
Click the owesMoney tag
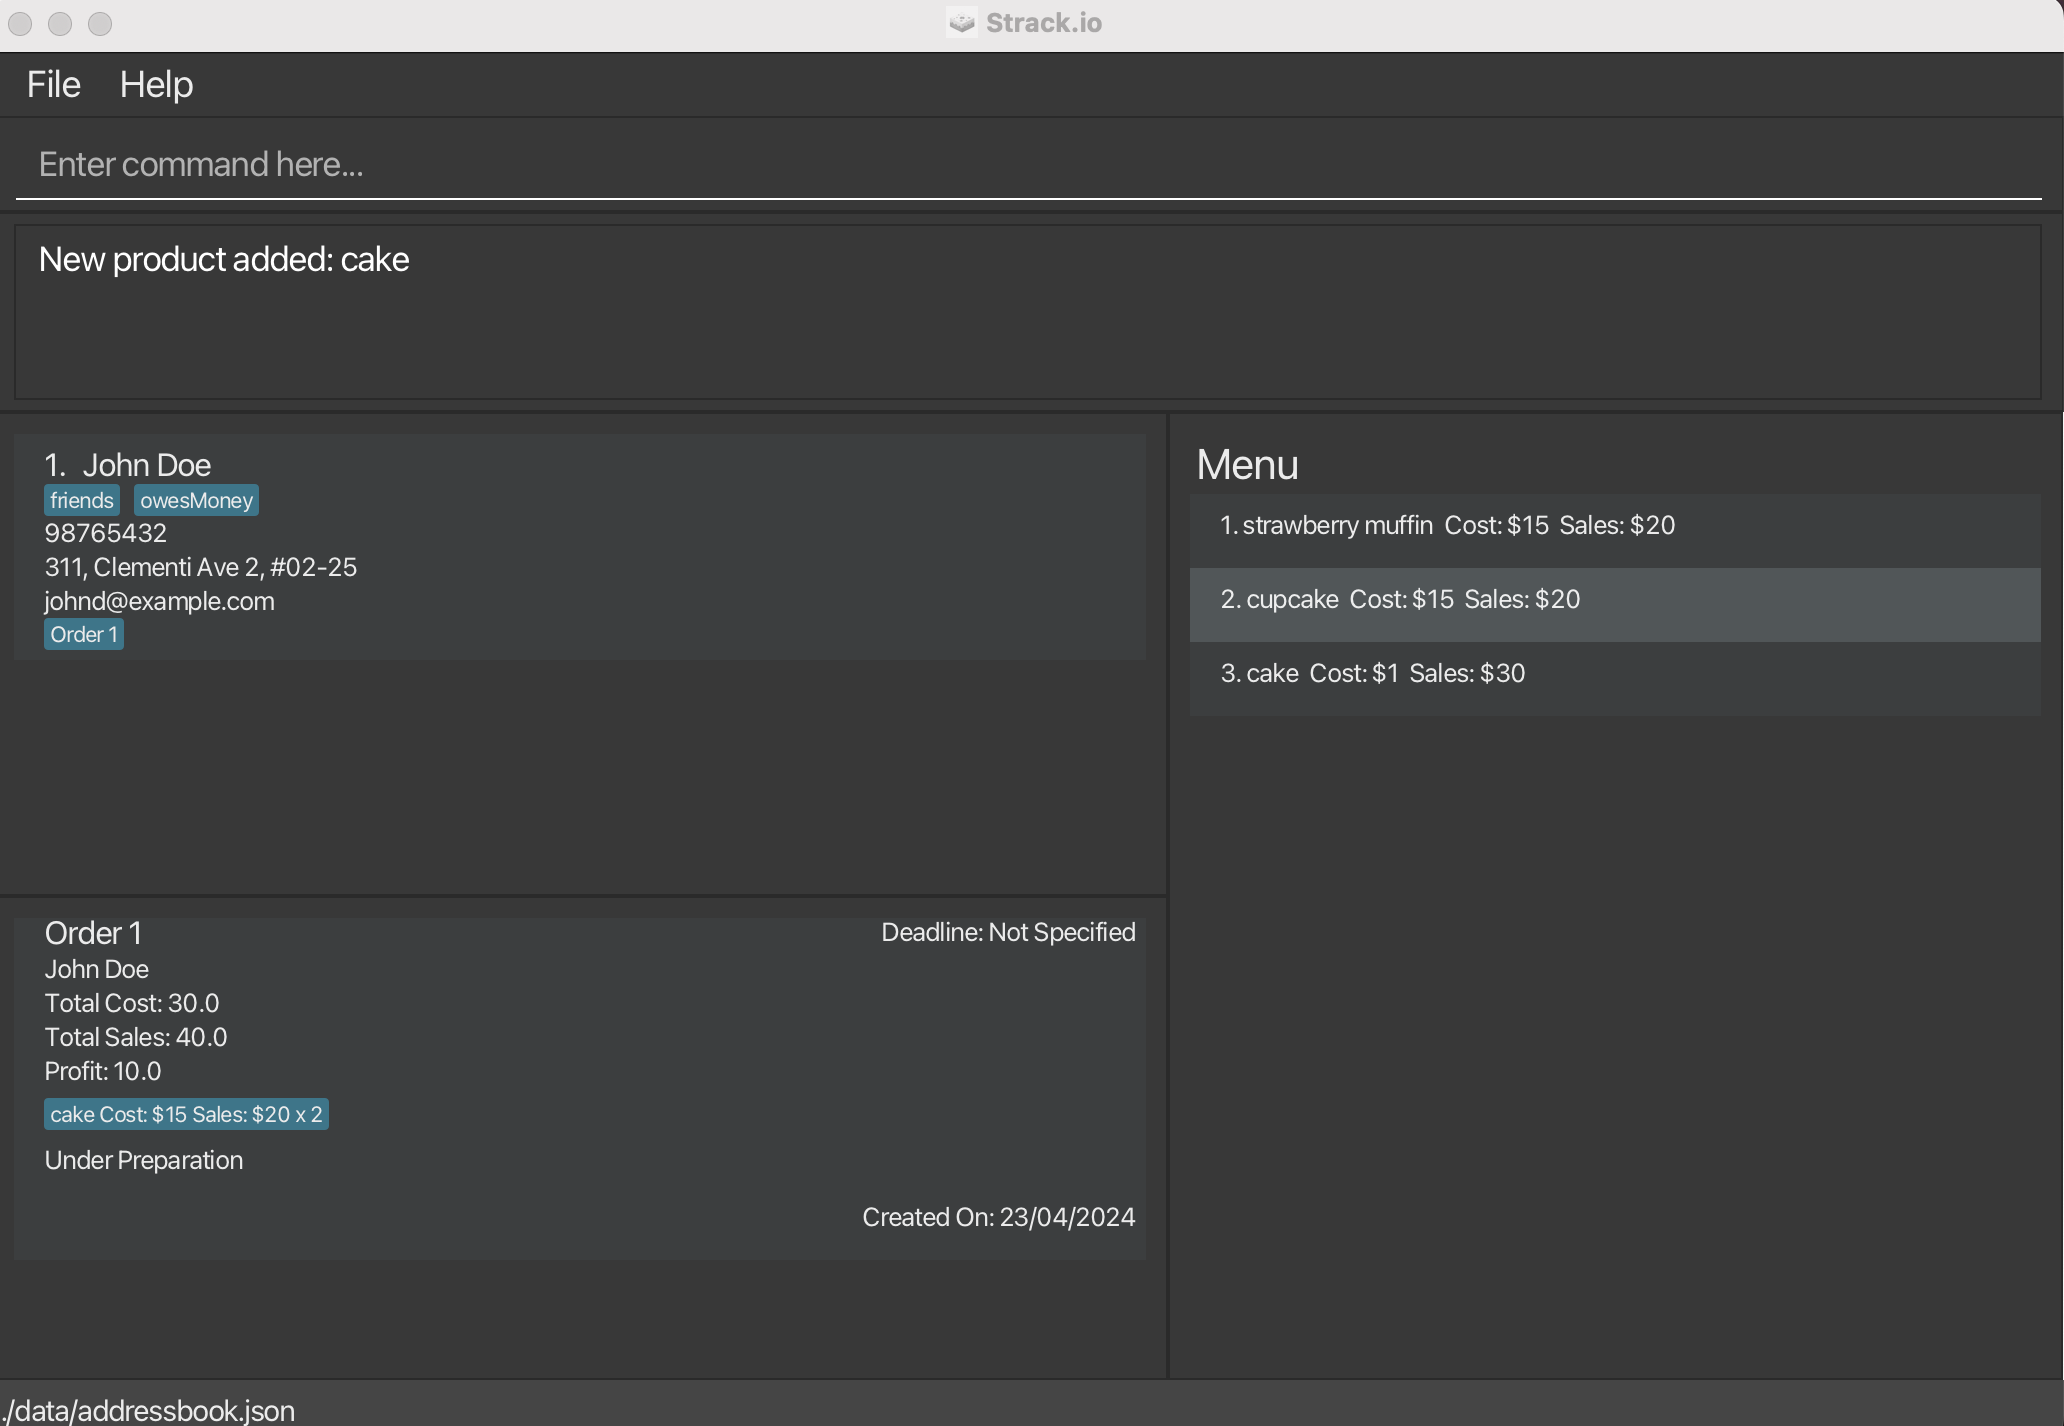[196, 500]
